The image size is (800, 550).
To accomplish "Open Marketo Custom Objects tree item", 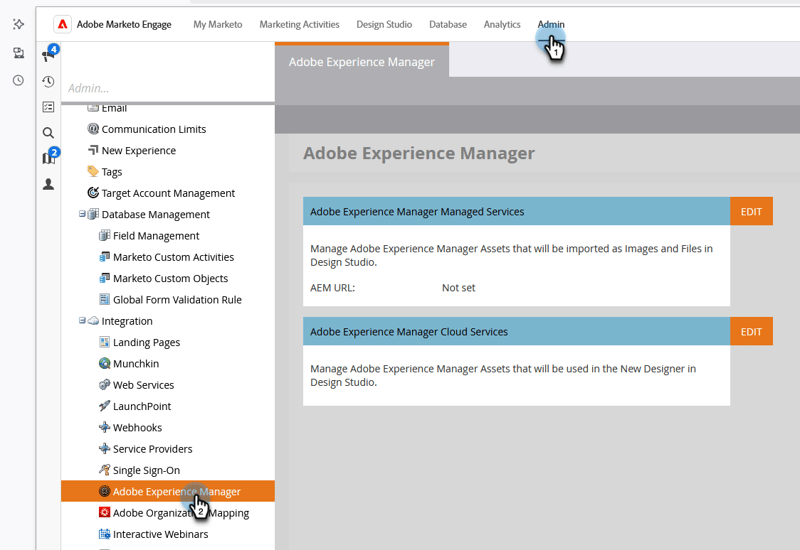I will (170, 279).
